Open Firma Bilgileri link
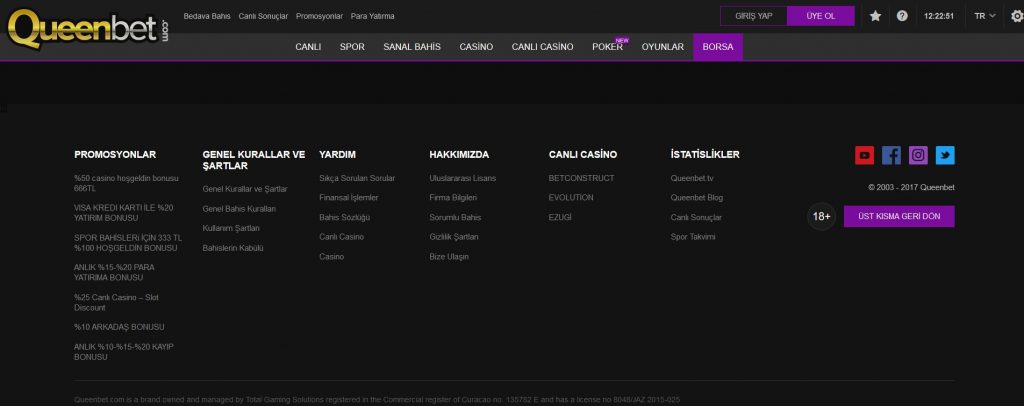The image size is (1024, 406). tap(453, 197)
